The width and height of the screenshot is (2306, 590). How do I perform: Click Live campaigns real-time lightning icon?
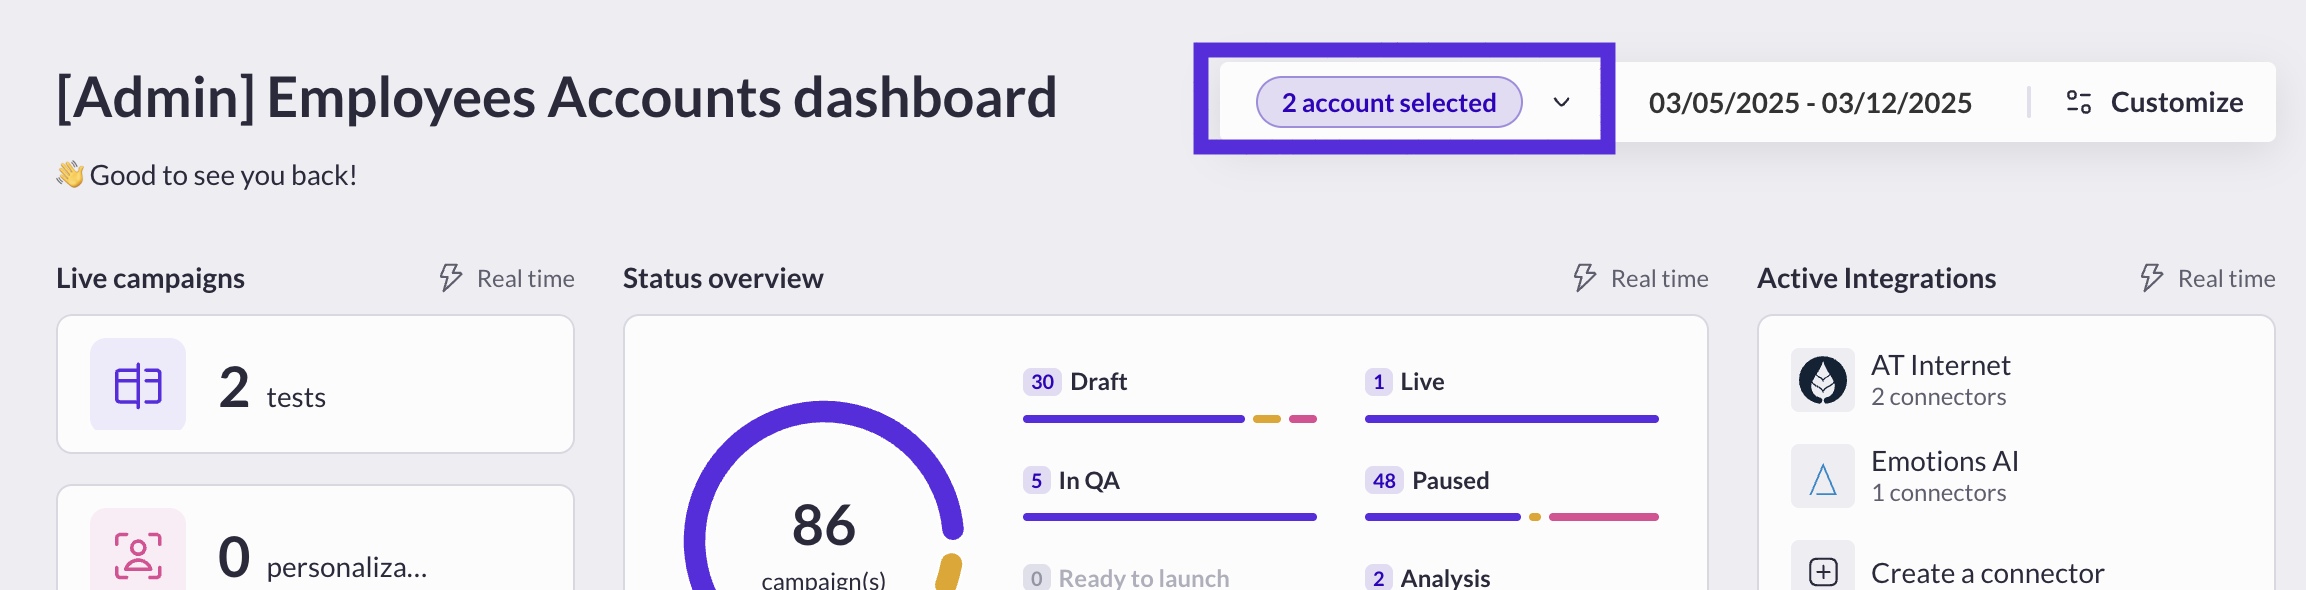coord(451,278)
